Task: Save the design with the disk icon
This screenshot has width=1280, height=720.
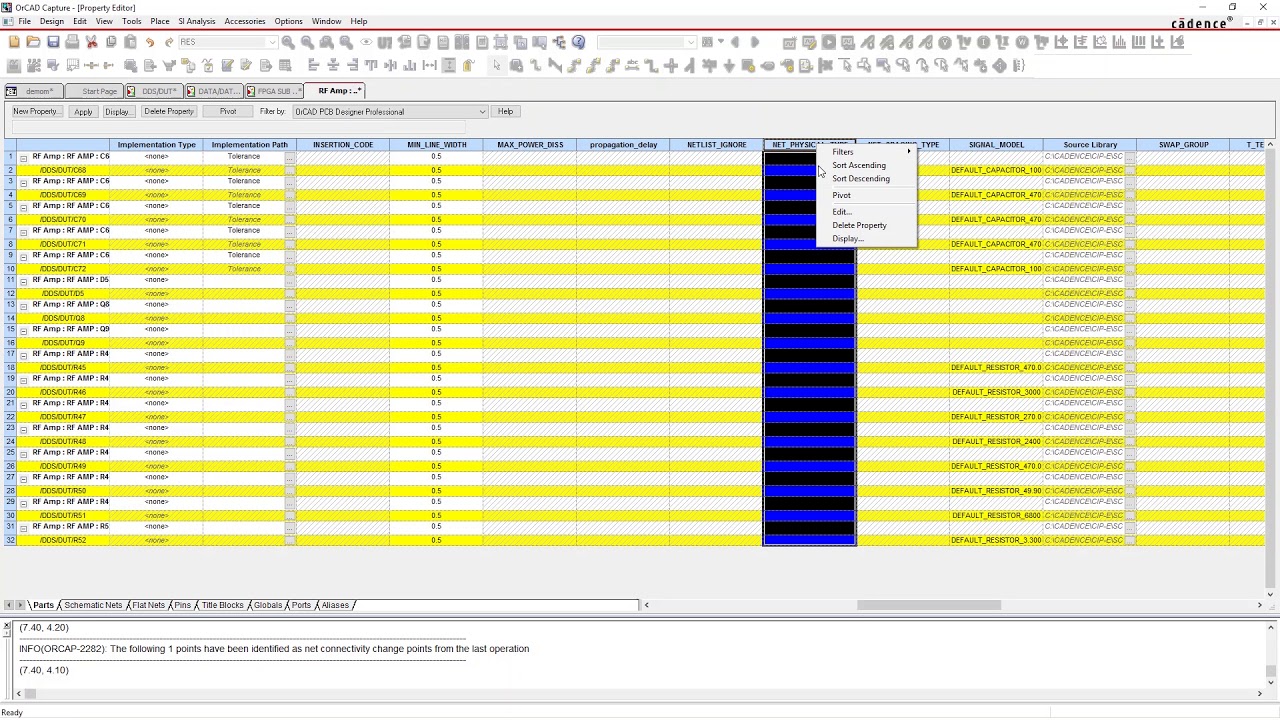Action: point(53,42)
